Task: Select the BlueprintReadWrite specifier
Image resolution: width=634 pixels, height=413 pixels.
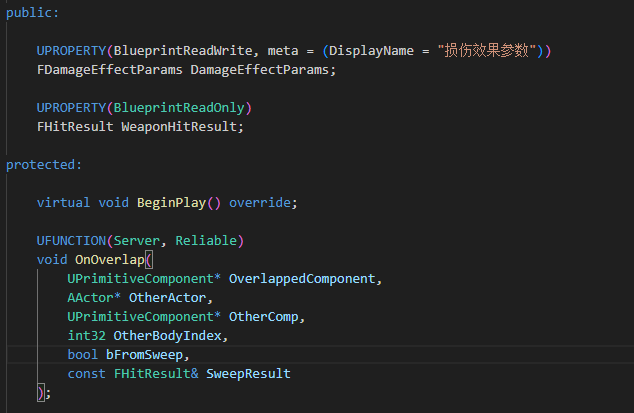Action: coord(183,51)
